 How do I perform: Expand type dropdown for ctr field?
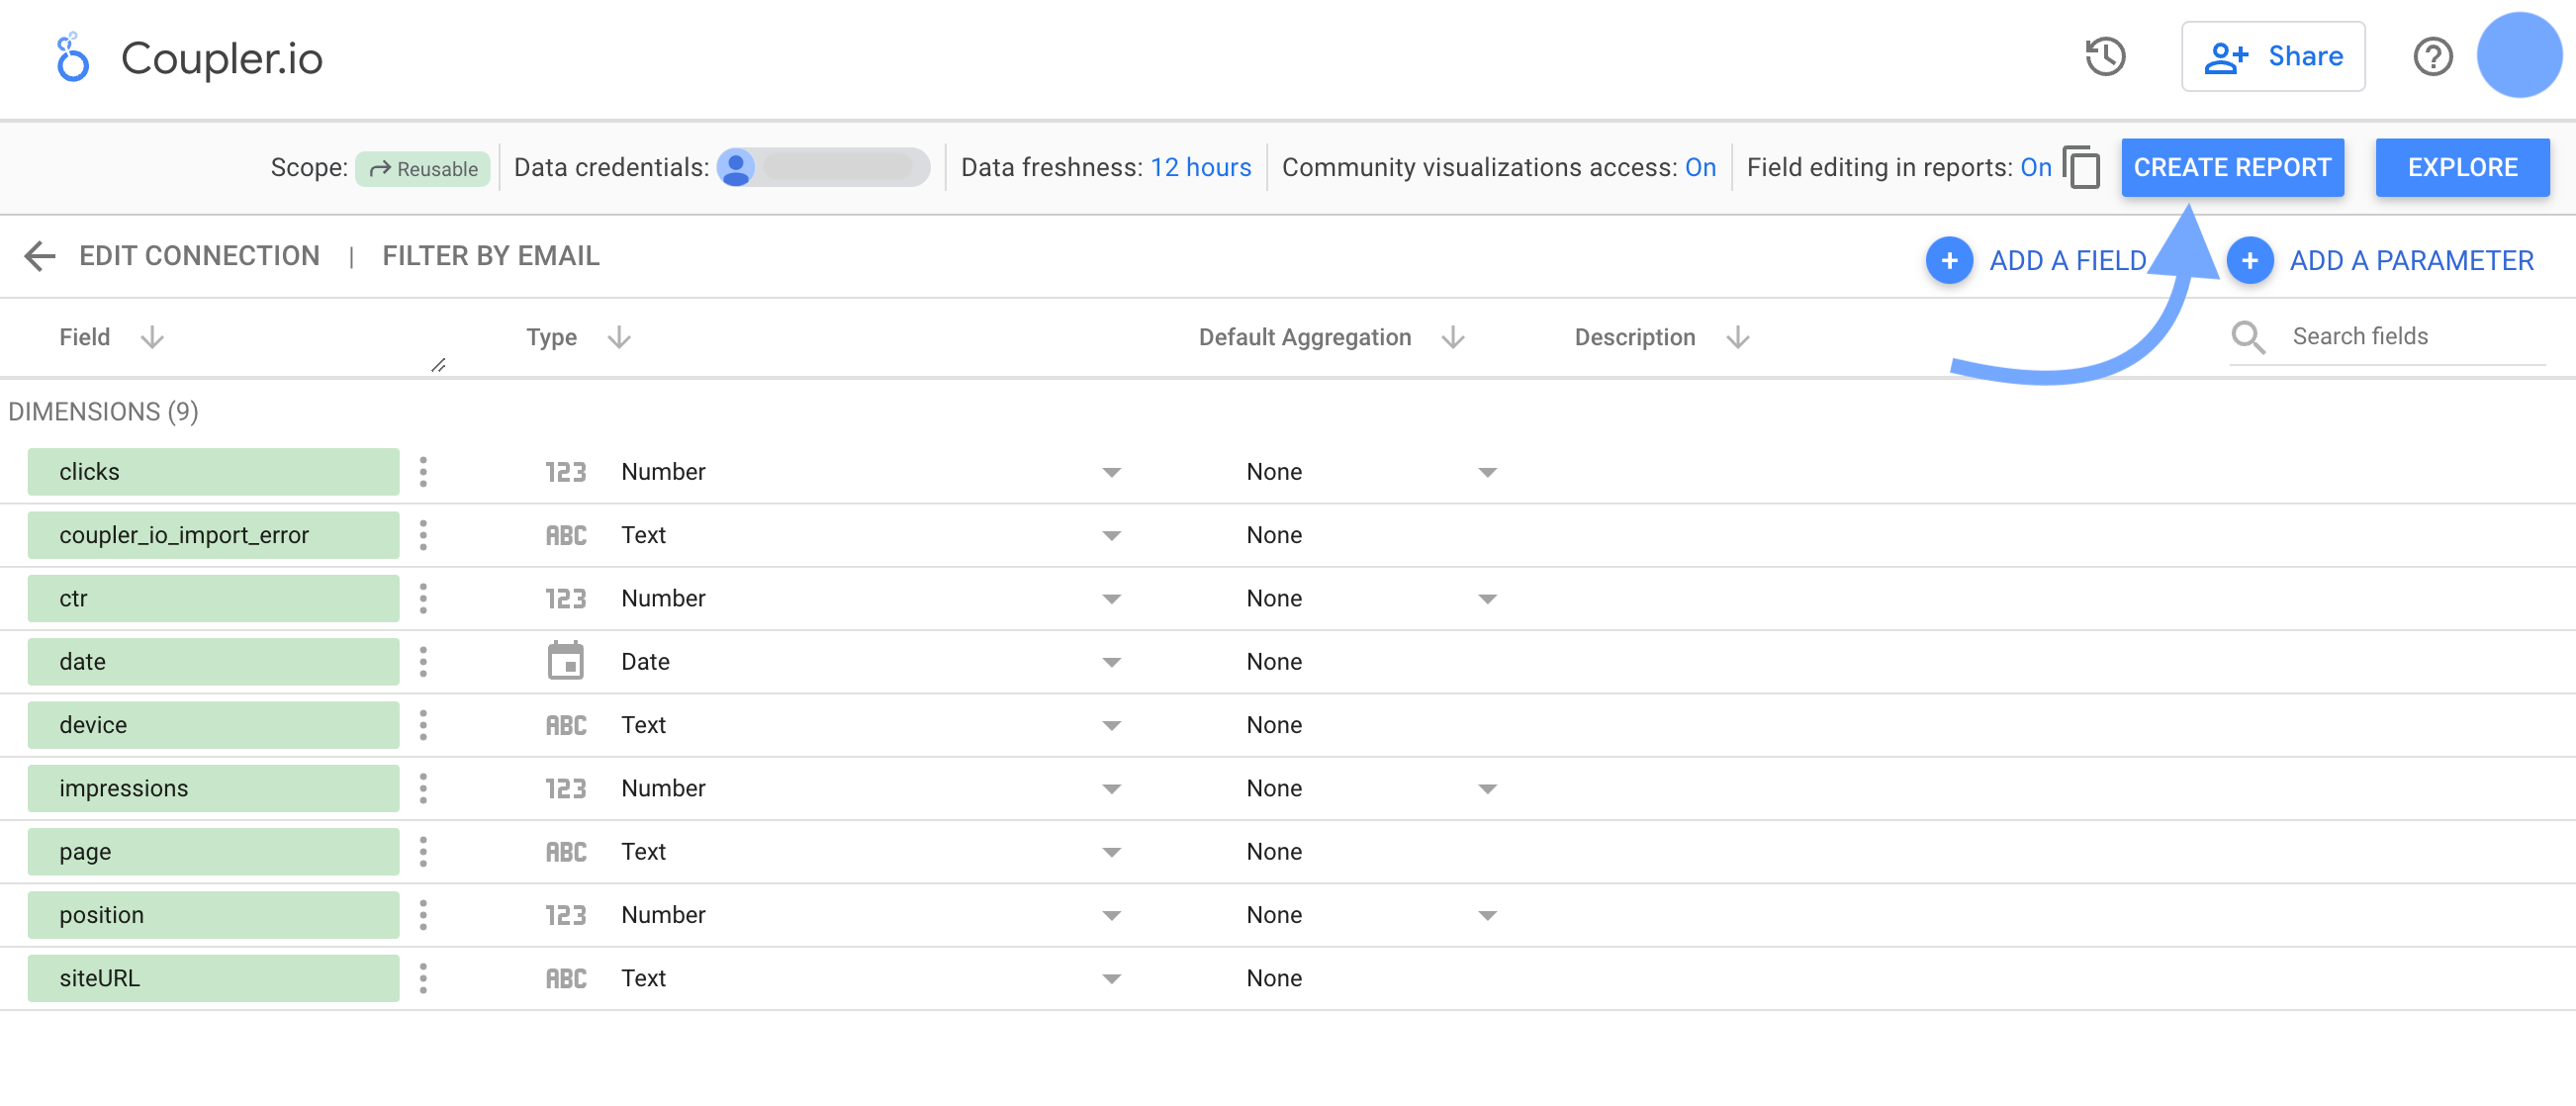pyautogui.click(x=1111, y=600)
